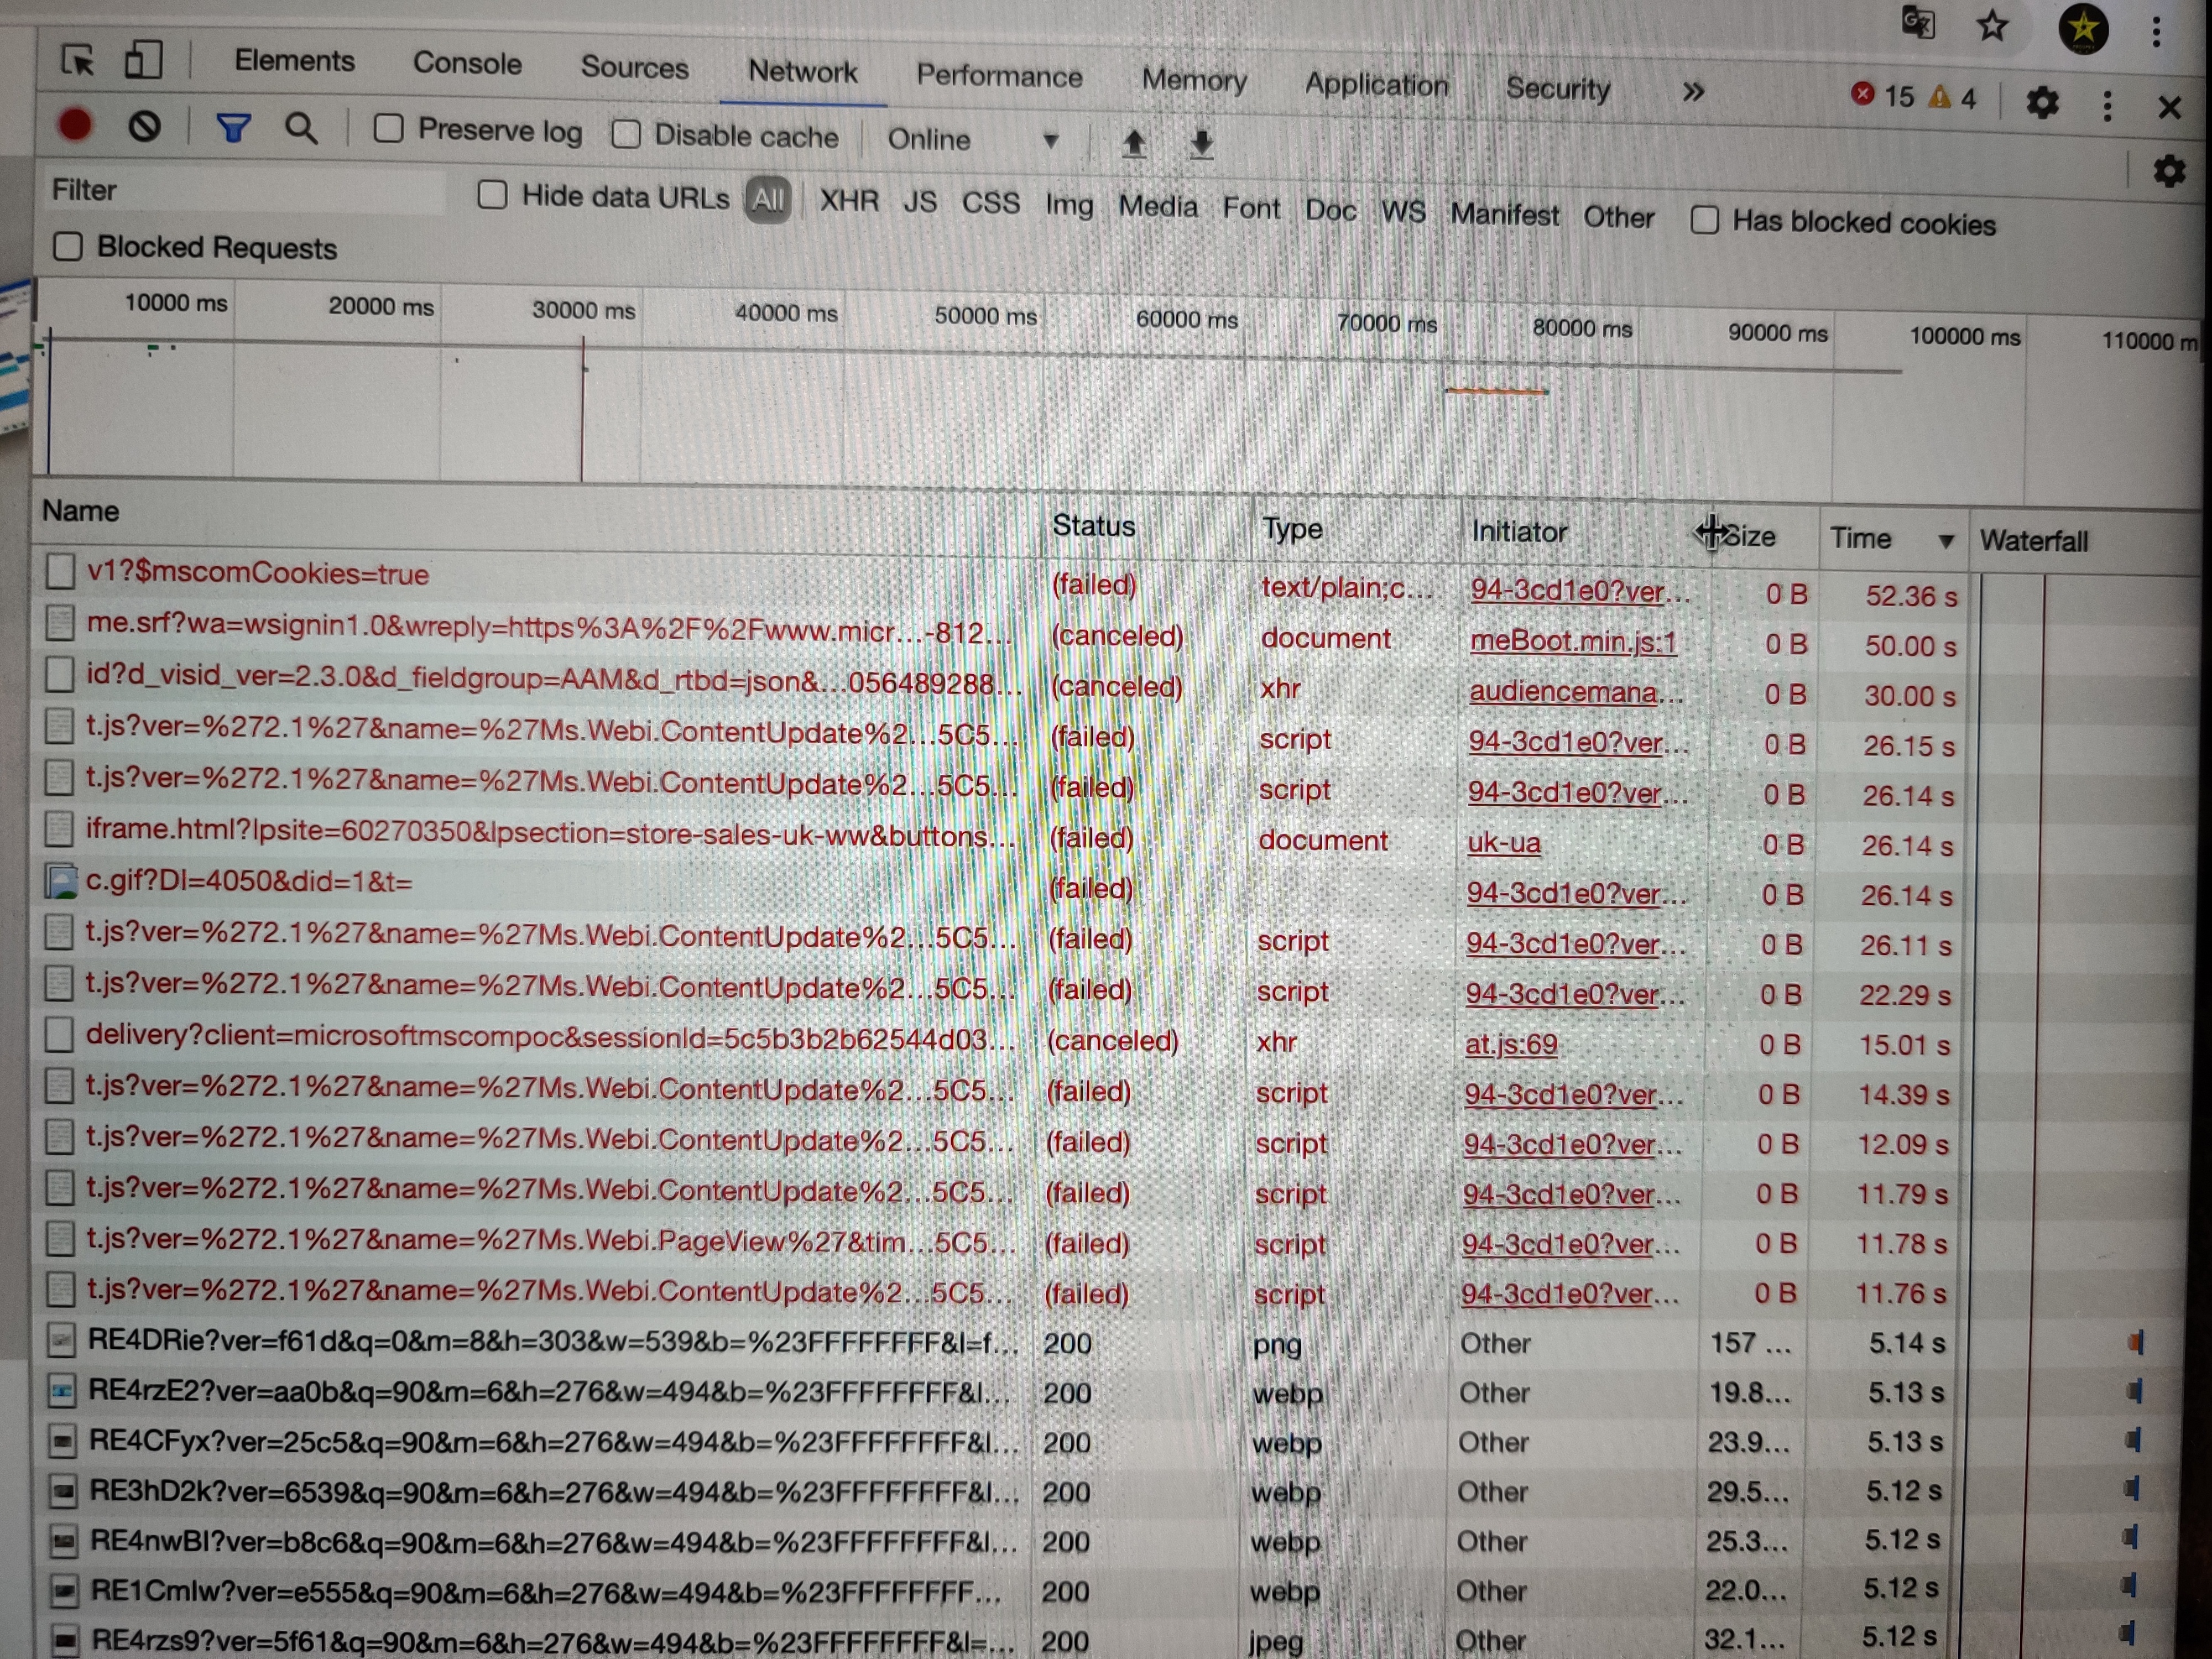Open initiator link audiencemana…
The image size is (2212, 1659).
(1576, 692)
